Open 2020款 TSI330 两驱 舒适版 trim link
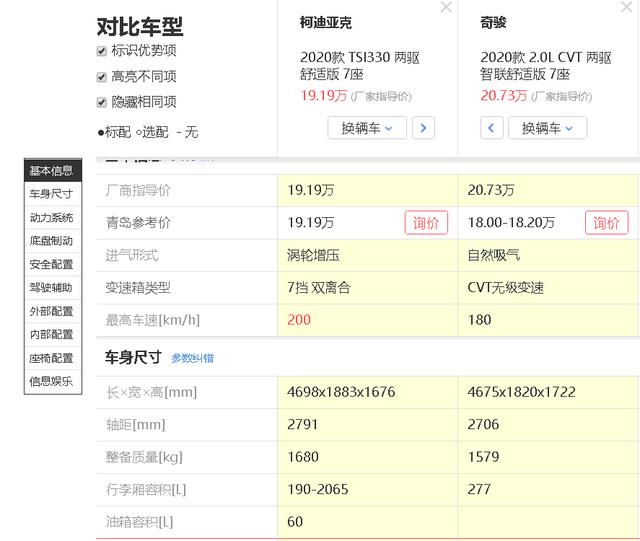 pyautogui.click(x=360, y=66)
